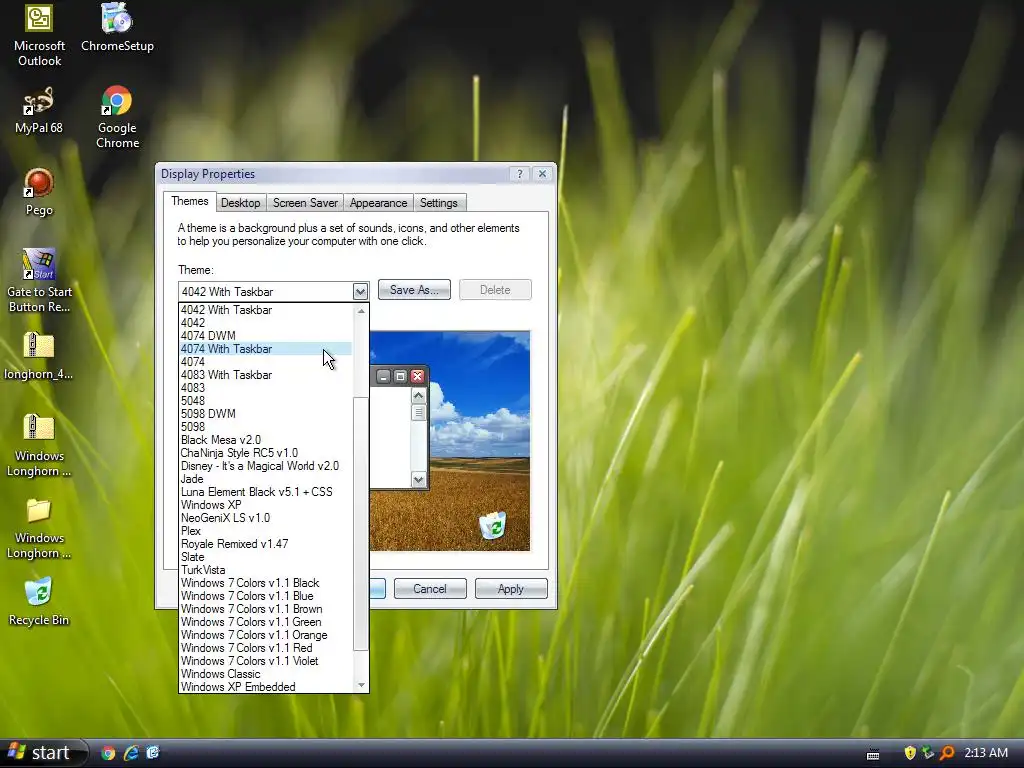1024x768 pixels.
Task: Click the Cancel button
Action: (x=430, y=589)
